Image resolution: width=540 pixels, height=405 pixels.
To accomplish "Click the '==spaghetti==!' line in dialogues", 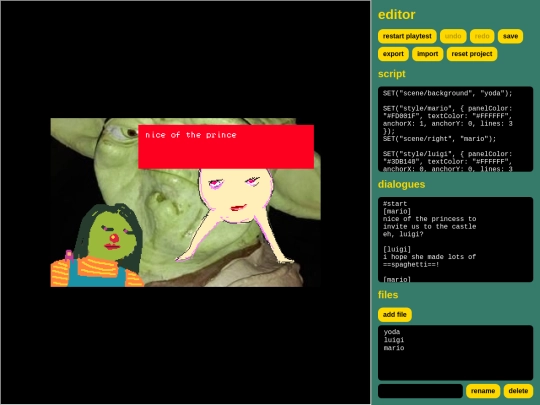I will tap(411, 264).
